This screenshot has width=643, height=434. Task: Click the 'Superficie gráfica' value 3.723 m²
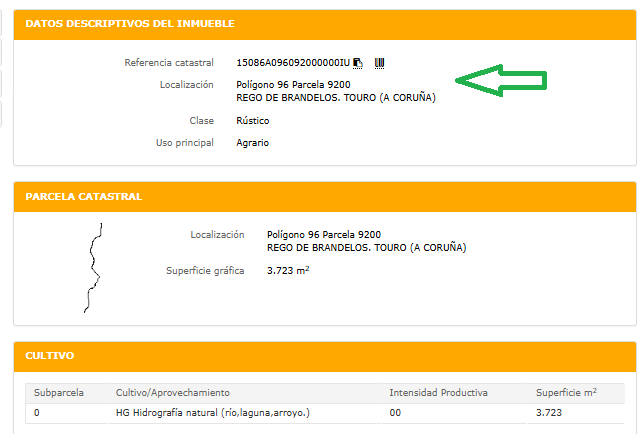288,270
